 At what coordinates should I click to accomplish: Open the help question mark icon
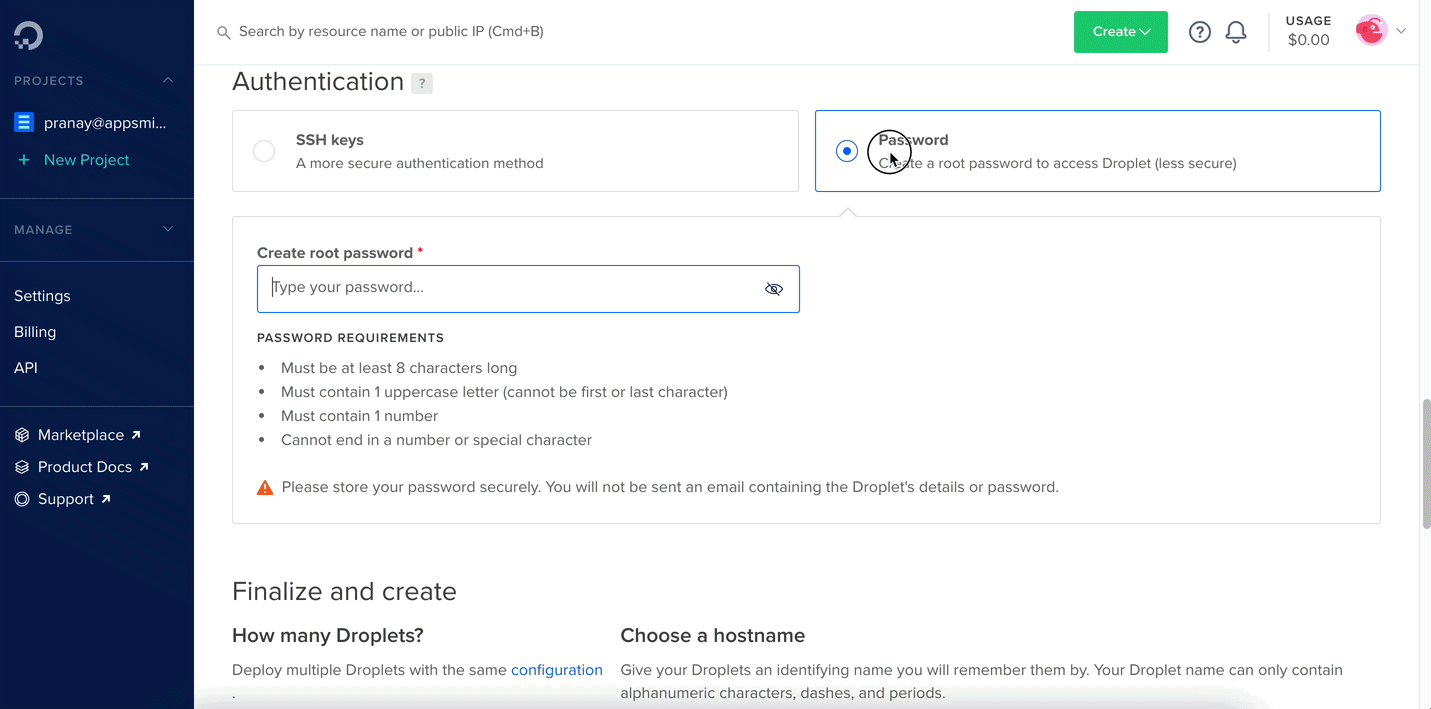tap(1199, 32)
